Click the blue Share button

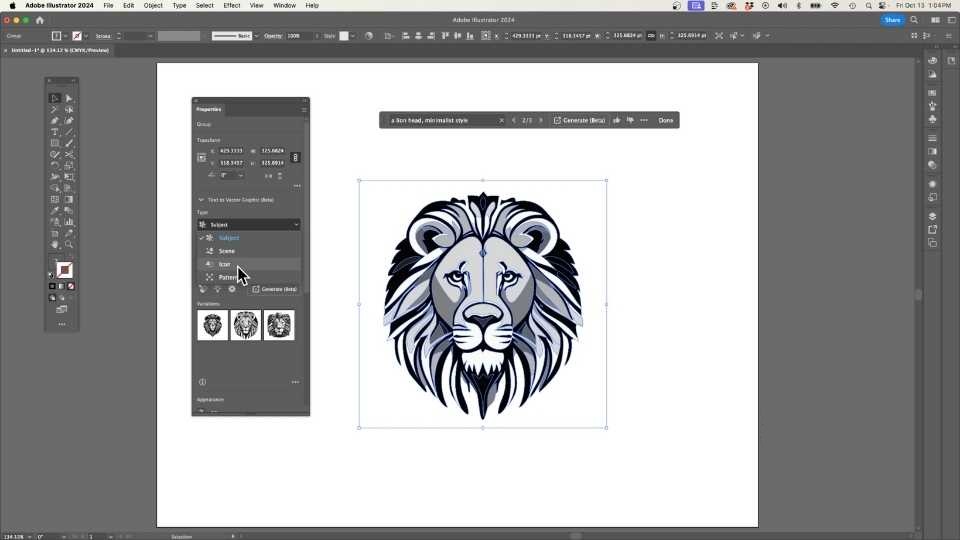891,20
